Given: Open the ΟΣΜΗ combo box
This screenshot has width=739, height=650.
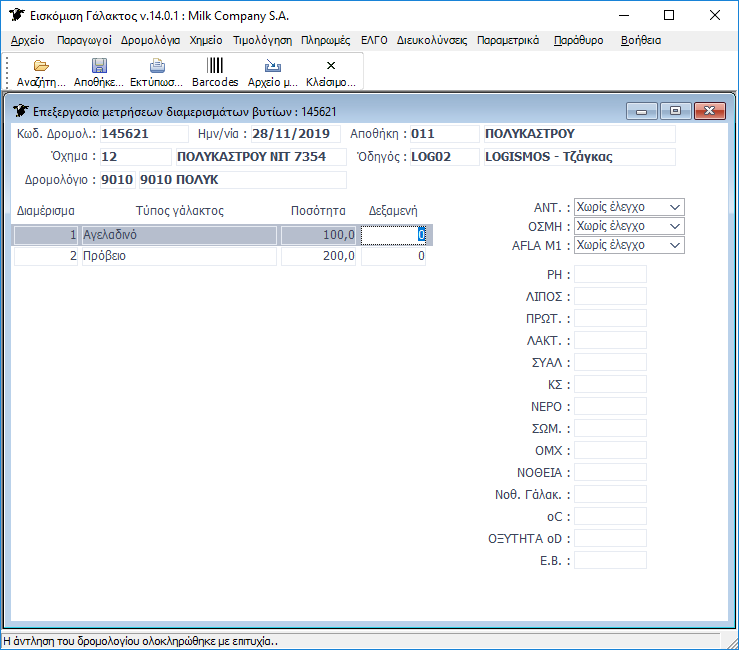Looking at the screenshot, I should point(675,226).
